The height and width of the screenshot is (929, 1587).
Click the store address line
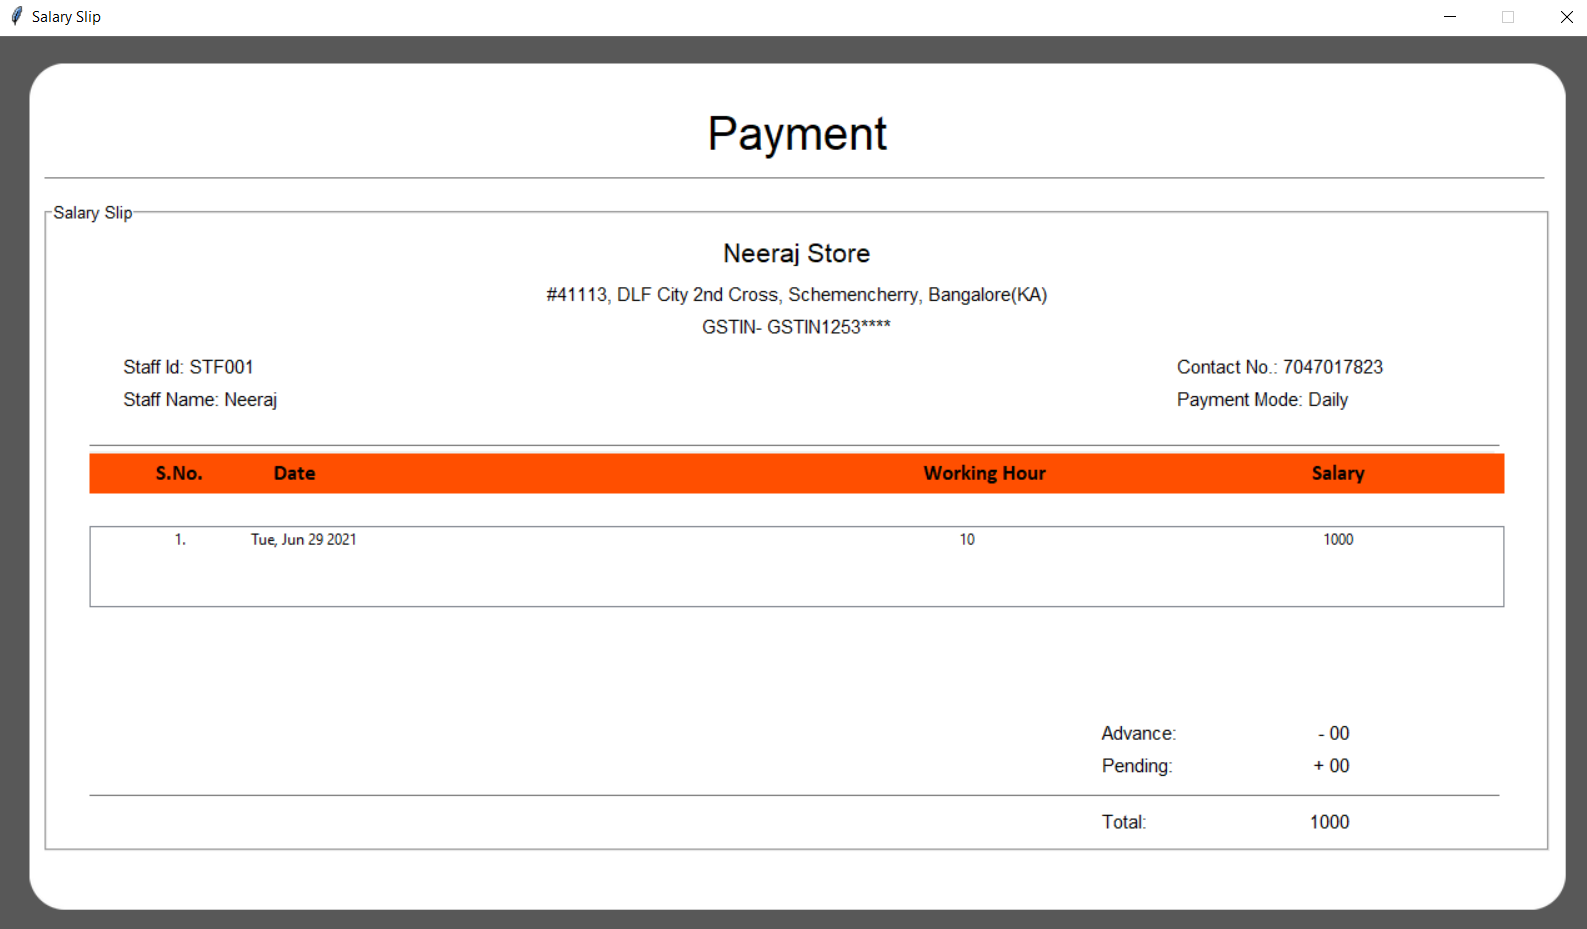point(796,295)
